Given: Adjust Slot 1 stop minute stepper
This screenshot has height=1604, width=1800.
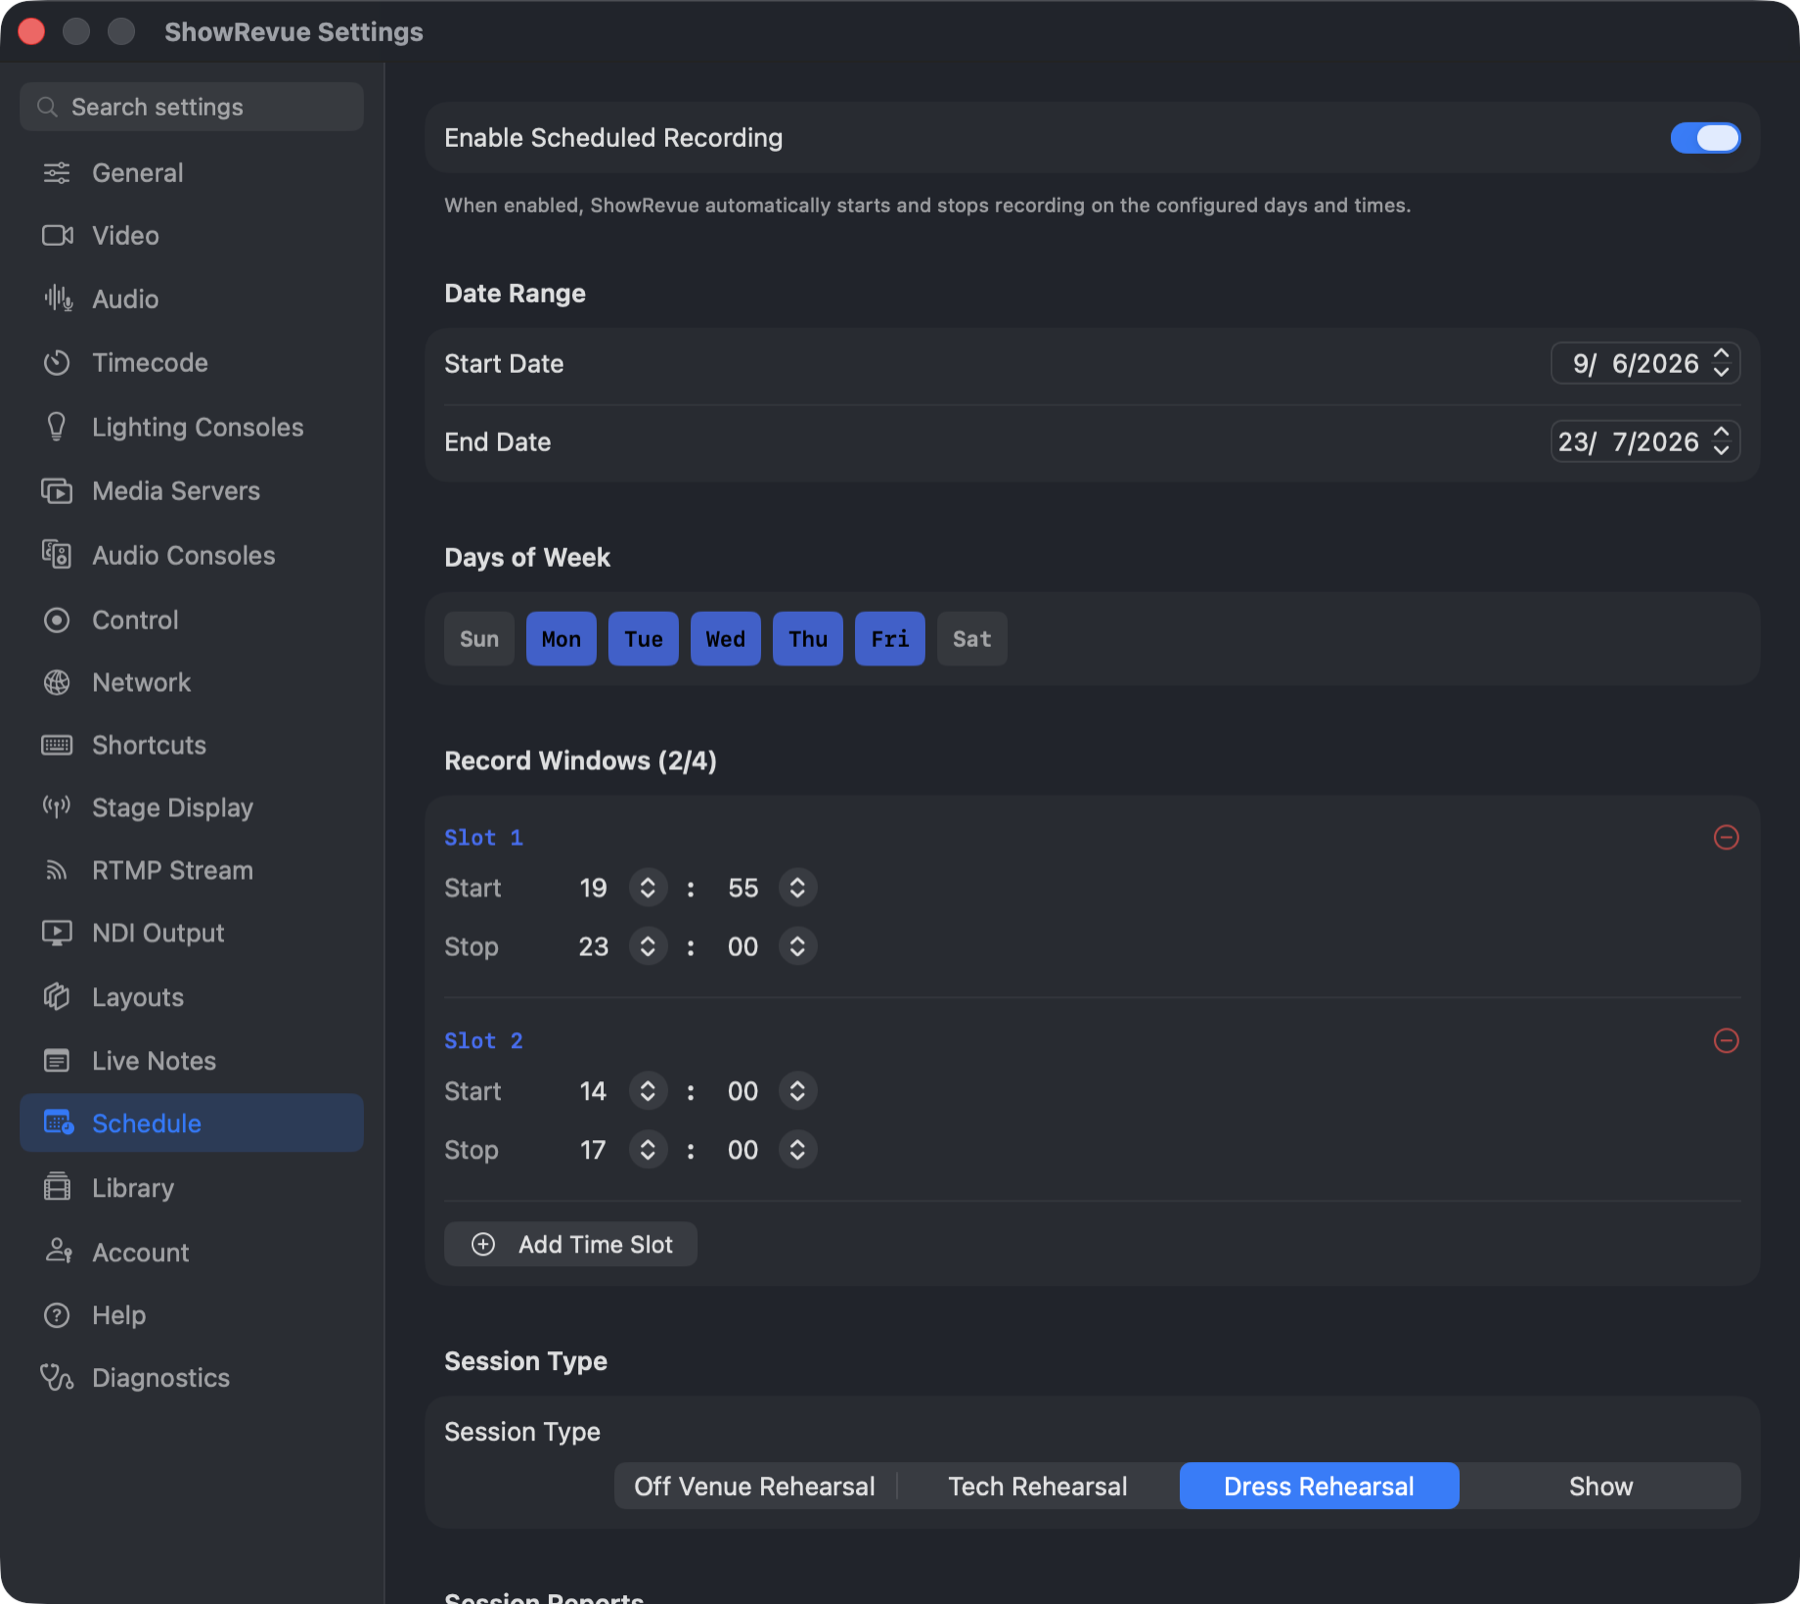Looking at the screenshot, I should [x=797, y=946].
